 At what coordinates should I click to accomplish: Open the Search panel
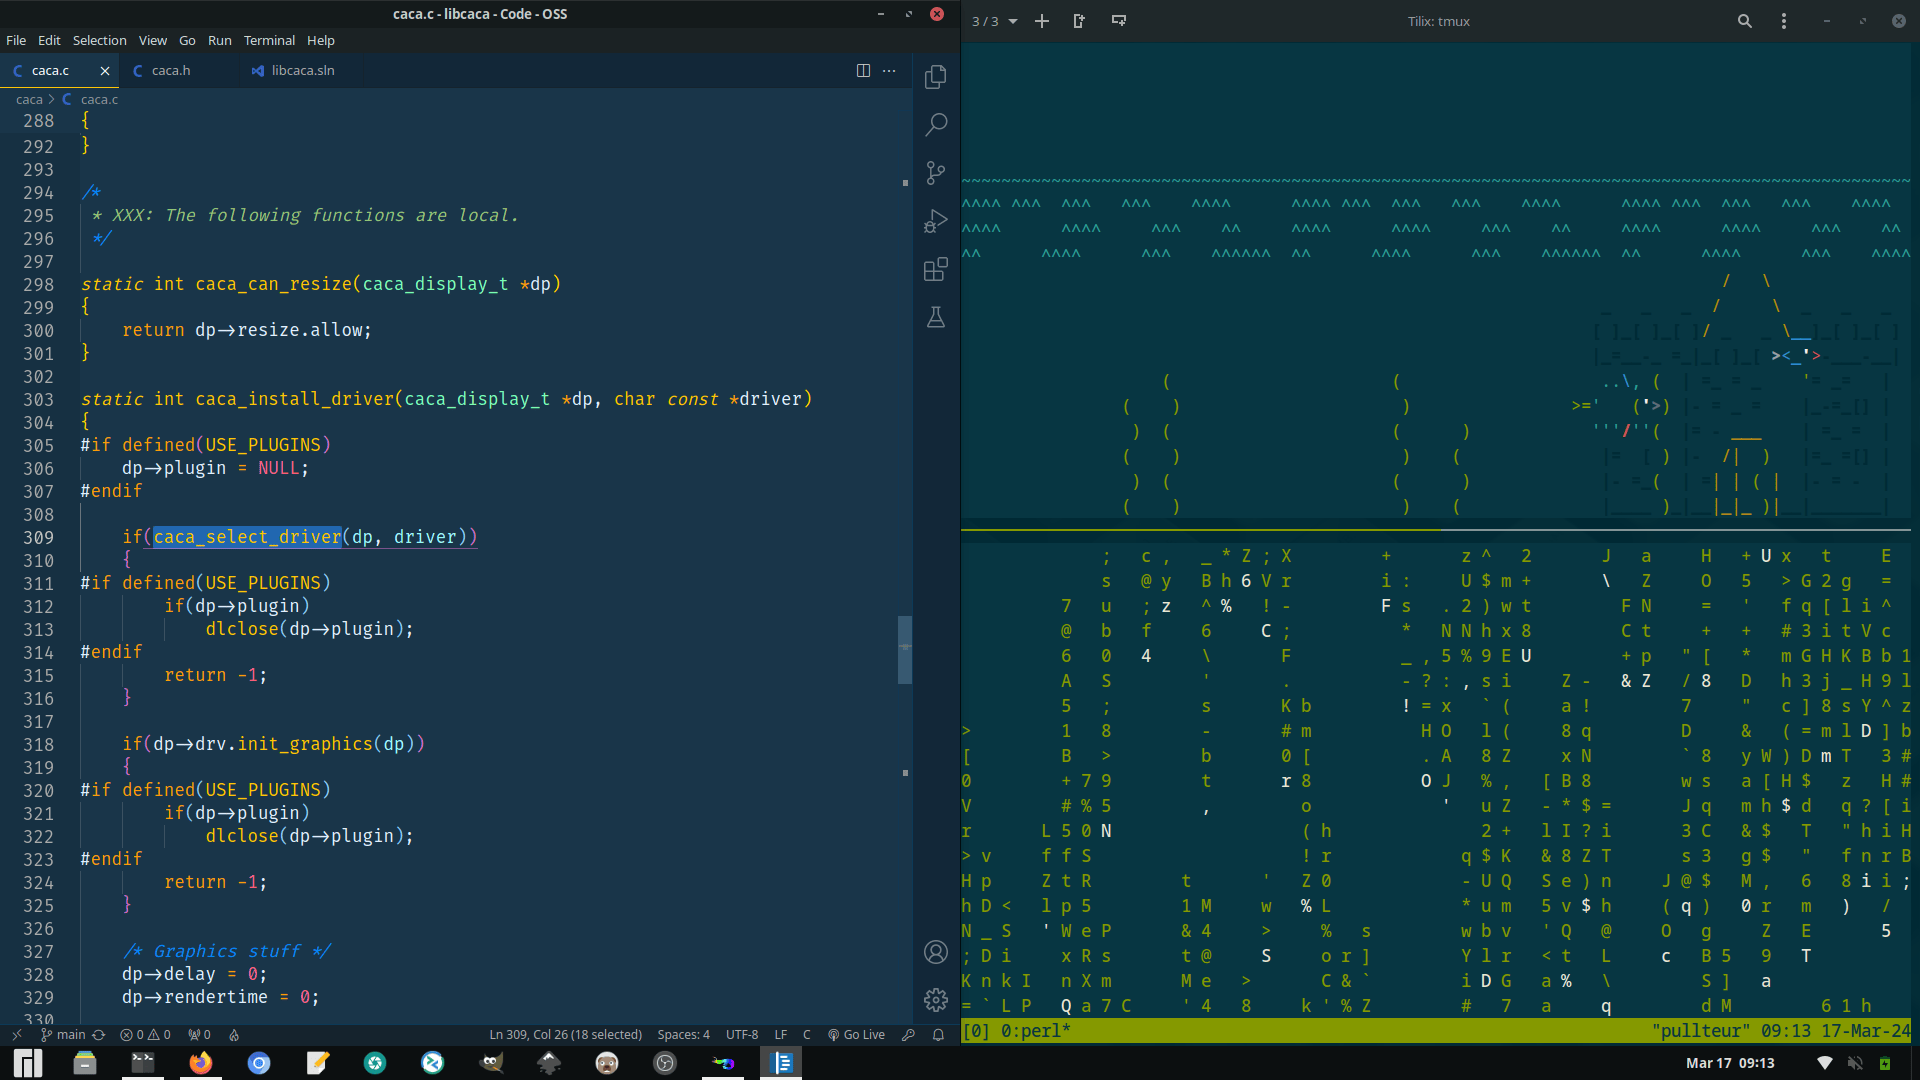(936, 124)
